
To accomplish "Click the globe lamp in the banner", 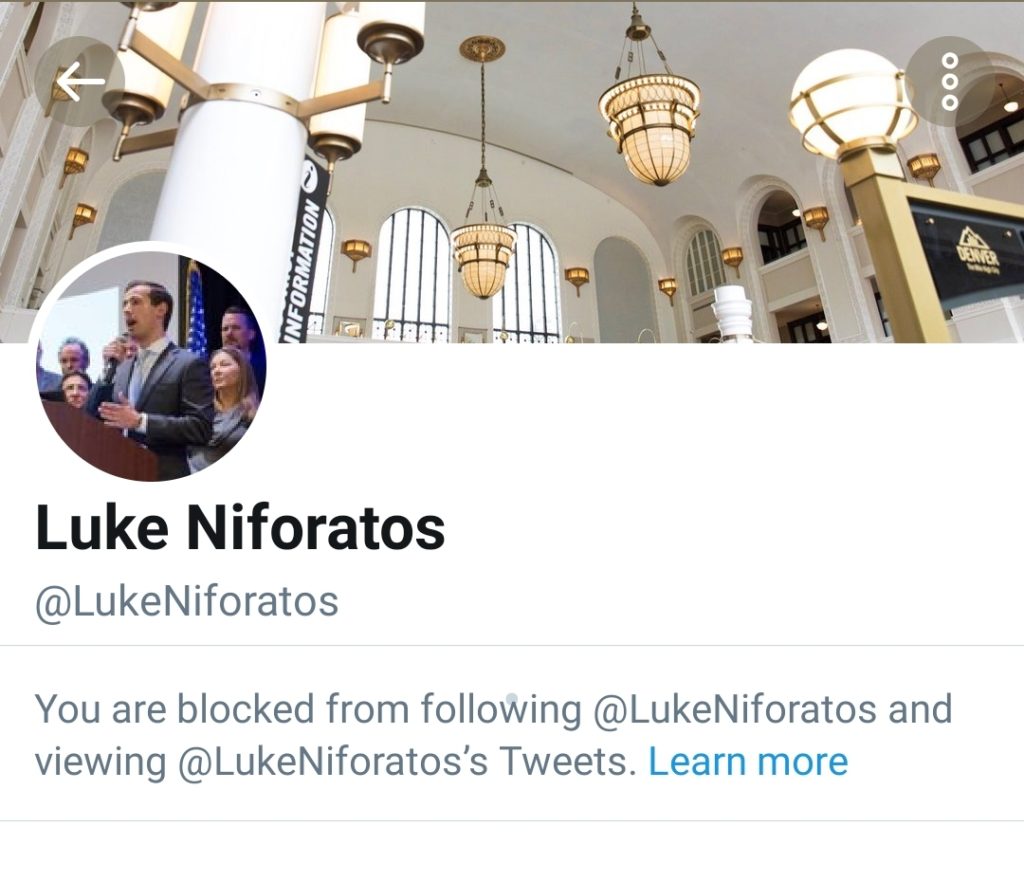I will pos(853,103).
